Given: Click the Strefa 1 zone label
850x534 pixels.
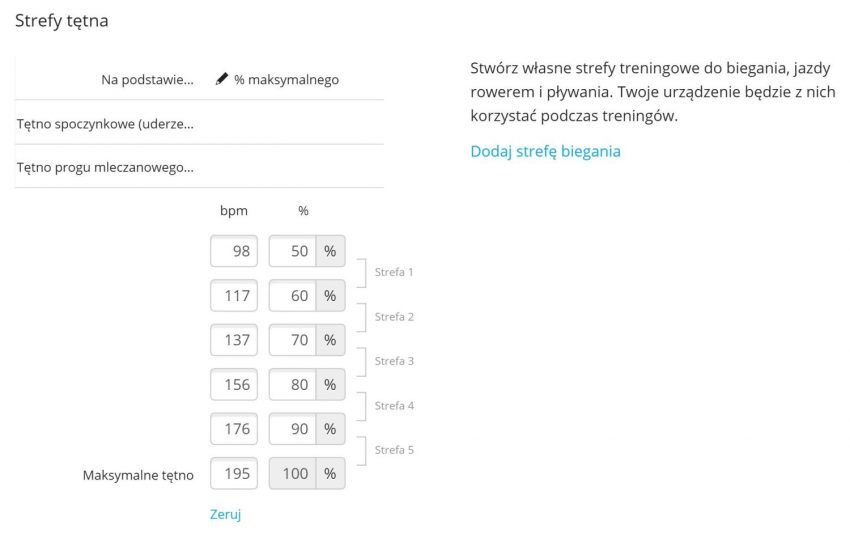Looking at the screenshot, I should click(394, 272).
